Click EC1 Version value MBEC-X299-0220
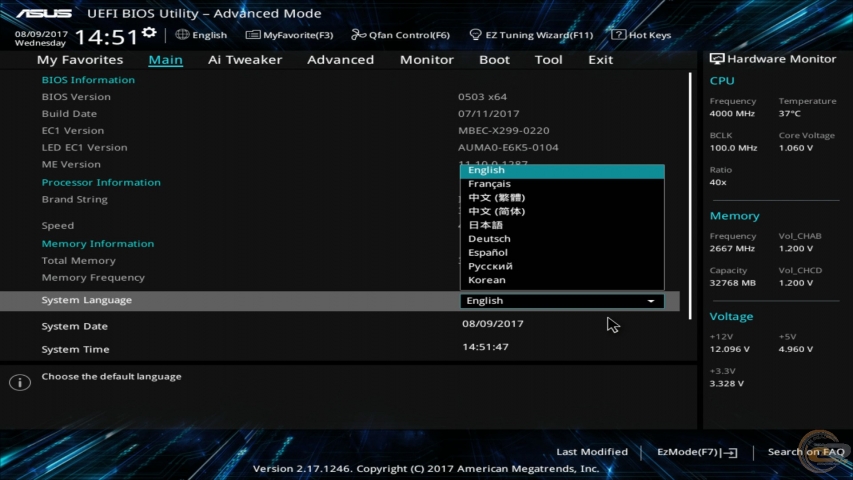This screenshot has width=853, height=480. point(504,131)
